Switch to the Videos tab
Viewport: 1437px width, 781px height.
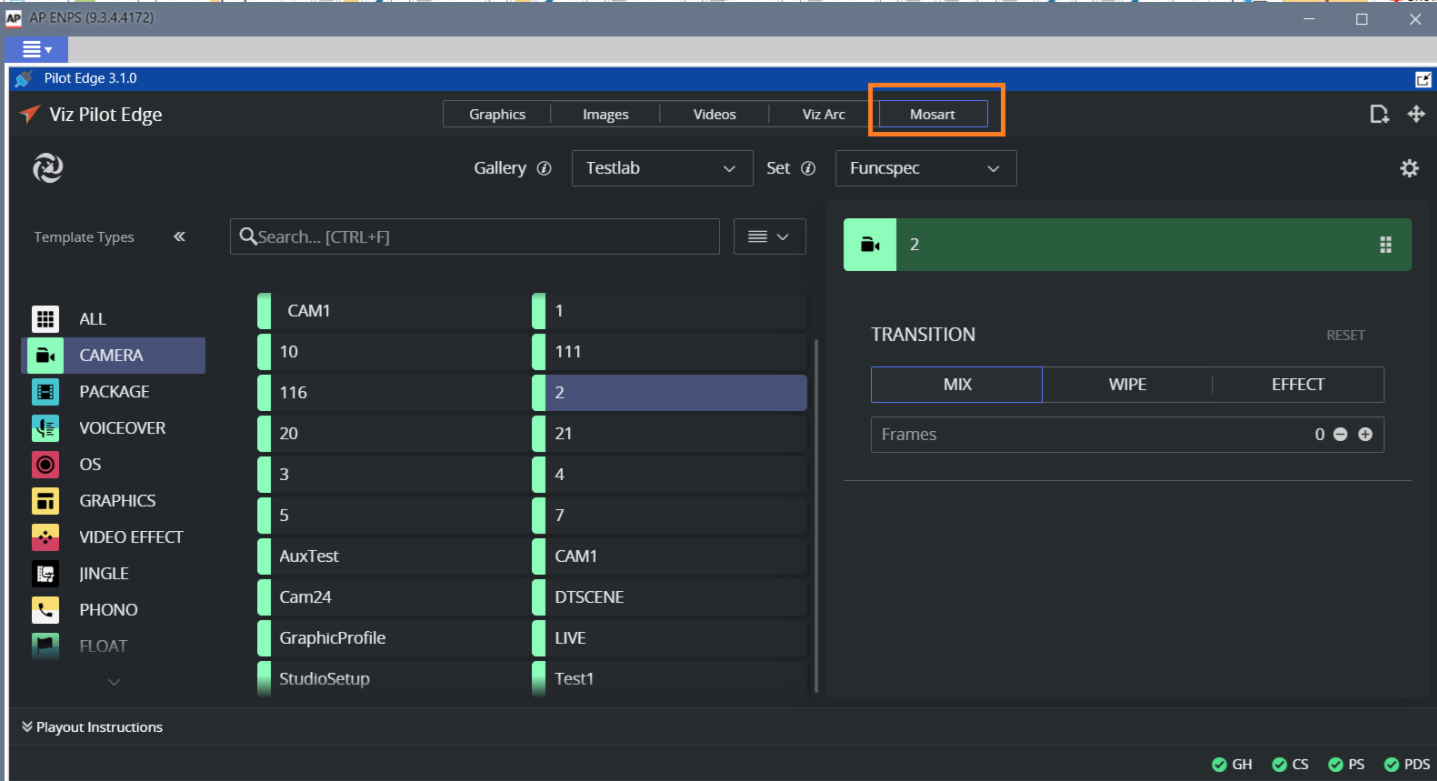(x=714, y=114)
